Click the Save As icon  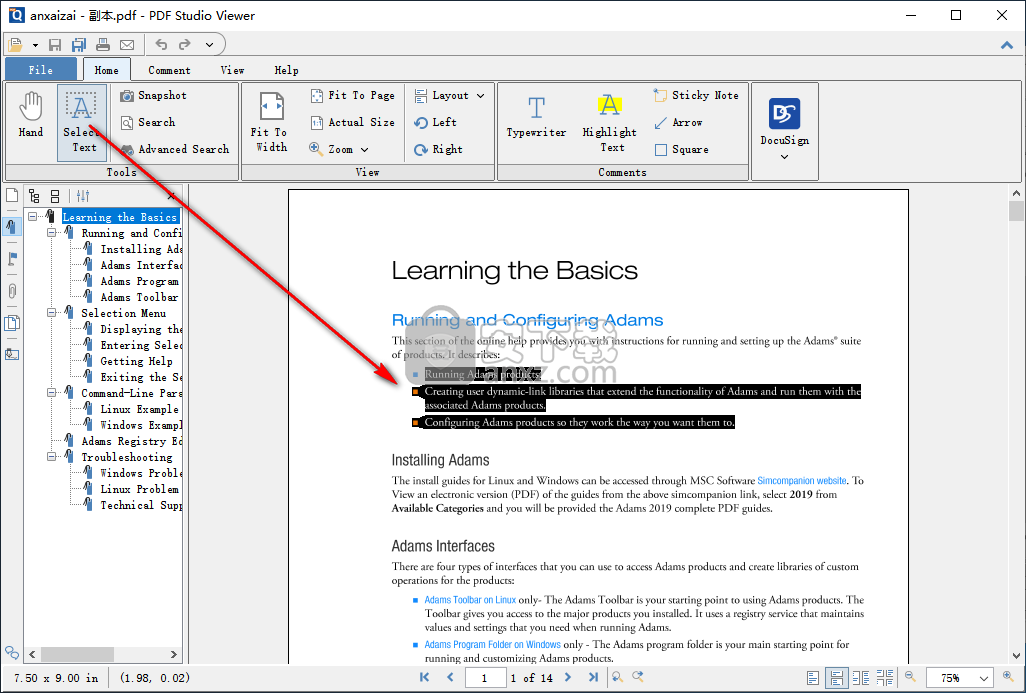(79, 44)
